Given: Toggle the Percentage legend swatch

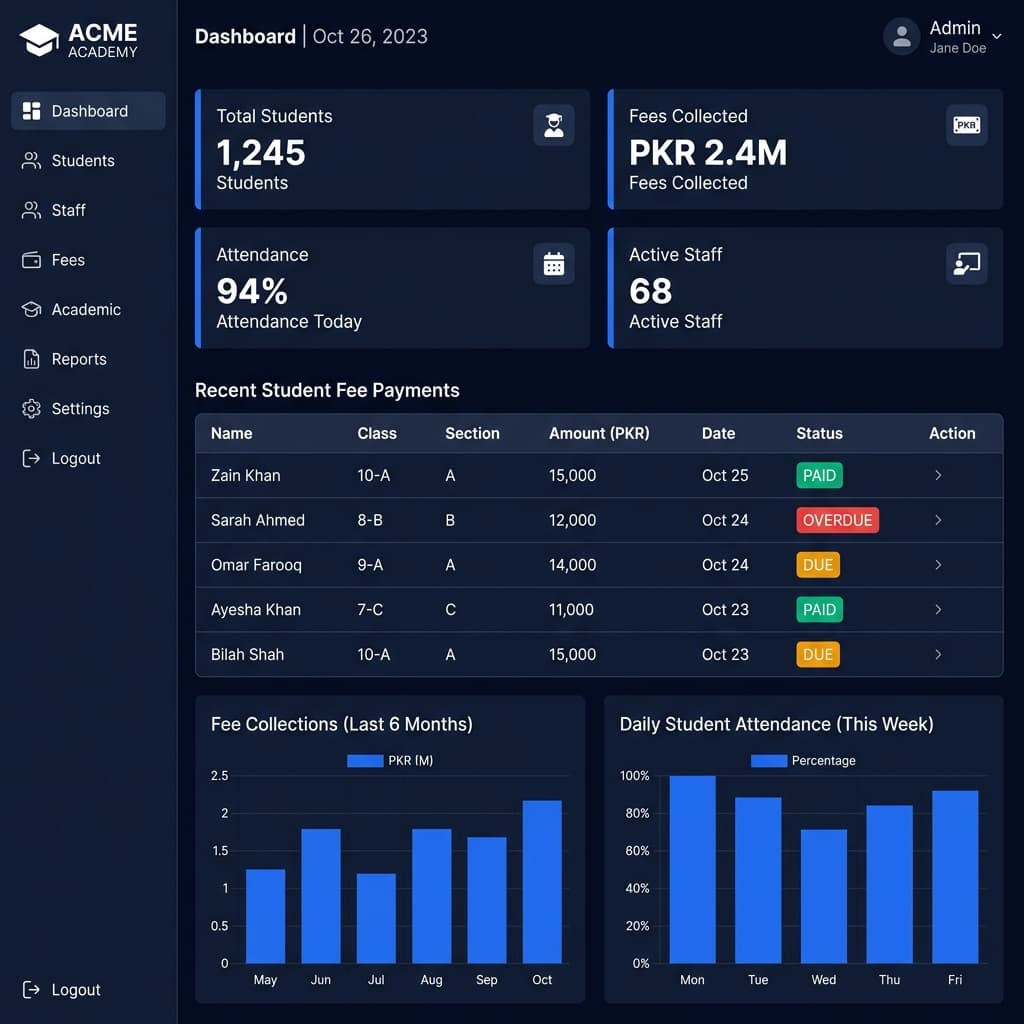Looking at the screenshot, I should pyautogui.click(x=769, y=761).
